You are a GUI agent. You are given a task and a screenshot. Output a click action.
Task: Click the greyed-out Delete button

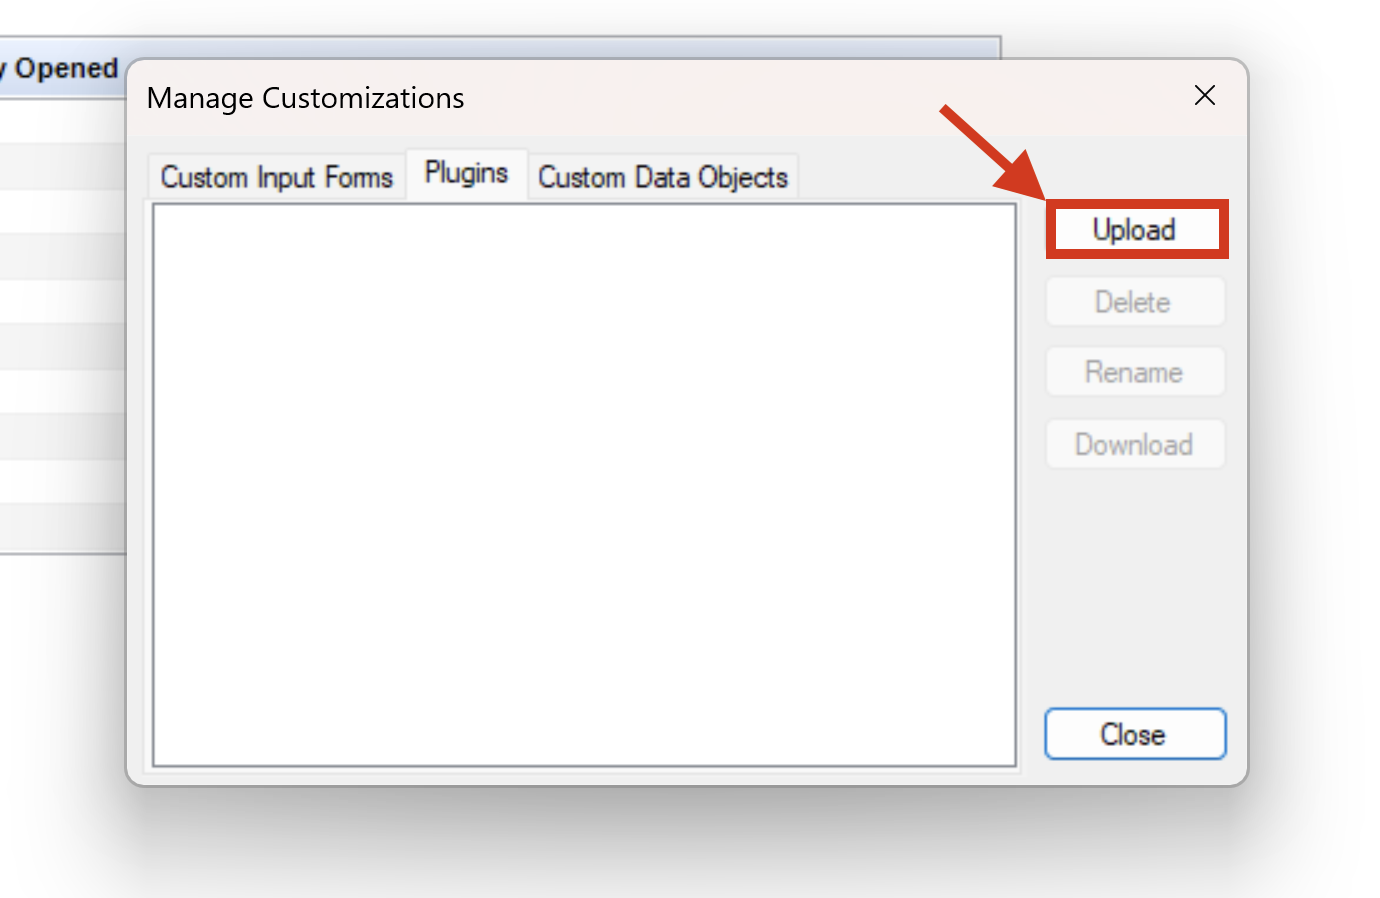[1134, 302]
